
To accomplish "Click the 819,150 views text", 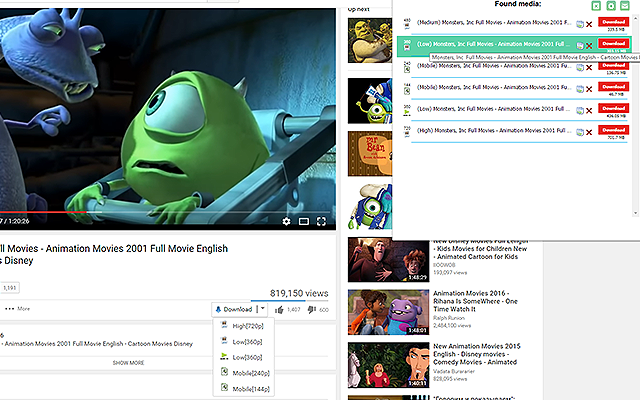I will coord(299,293).
